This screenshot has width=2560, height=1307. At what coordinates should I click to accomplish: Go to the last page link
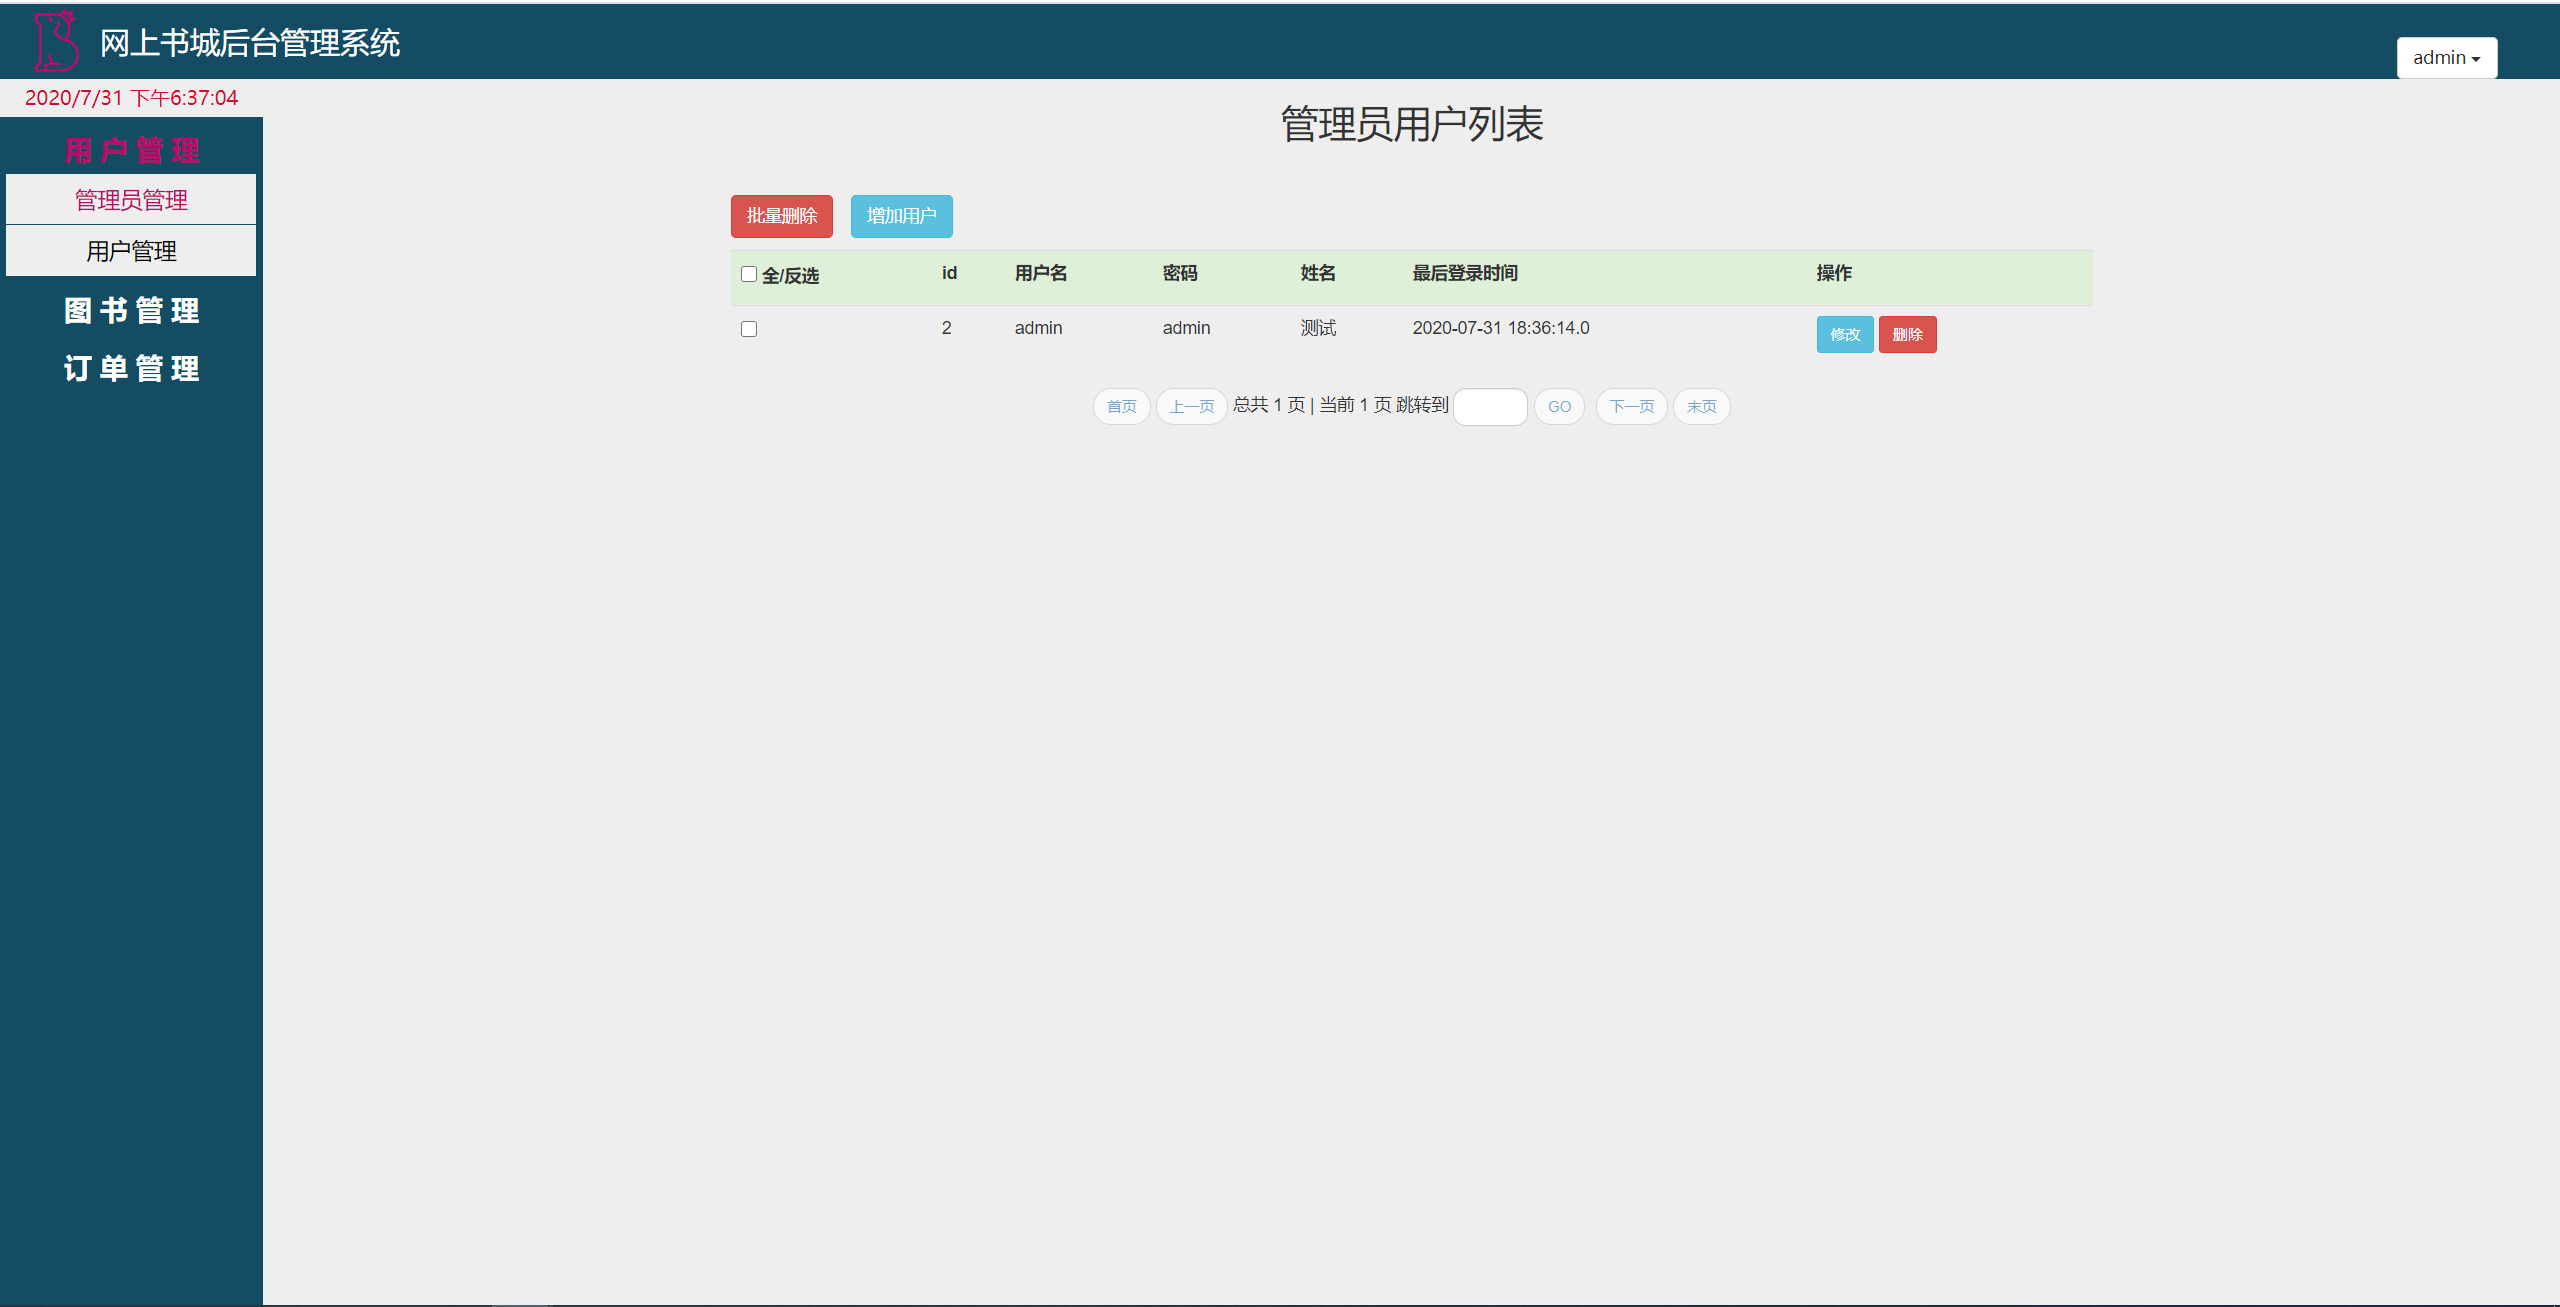[1701, 407]
